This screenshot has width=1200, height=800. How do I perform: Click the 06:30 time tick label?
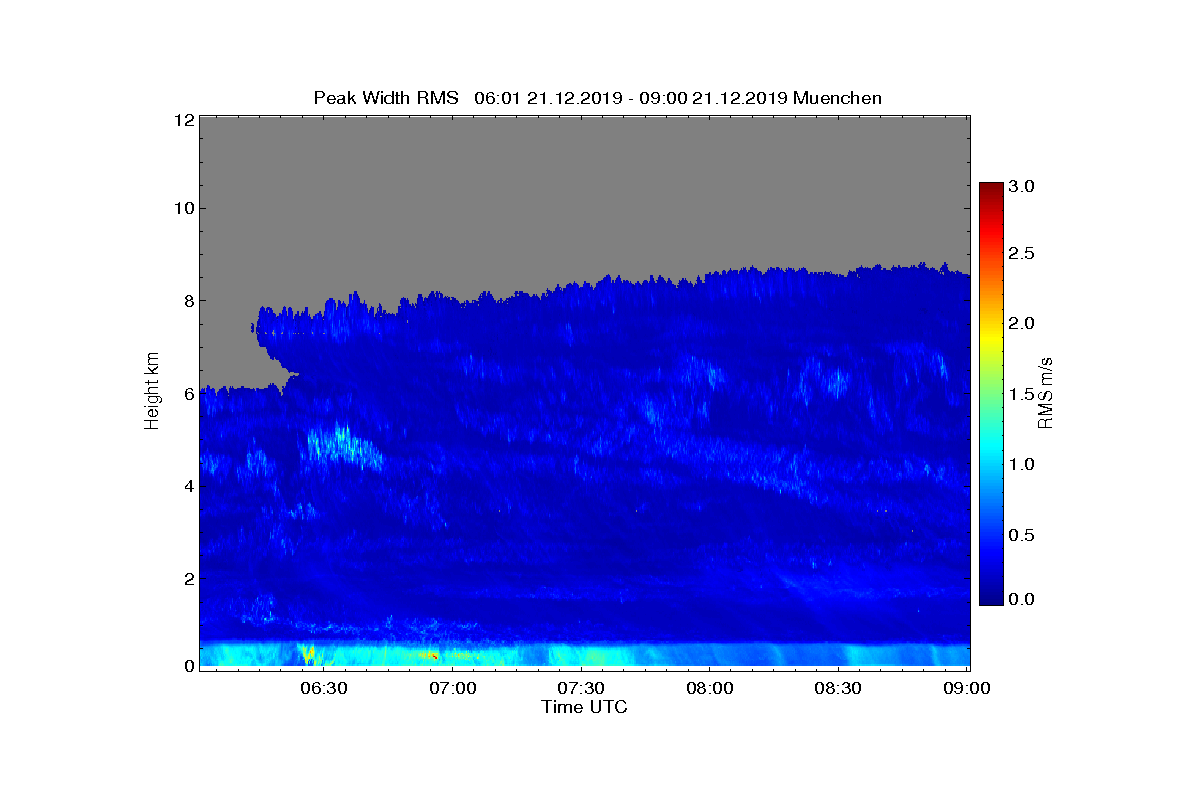[x=324, y=689]
